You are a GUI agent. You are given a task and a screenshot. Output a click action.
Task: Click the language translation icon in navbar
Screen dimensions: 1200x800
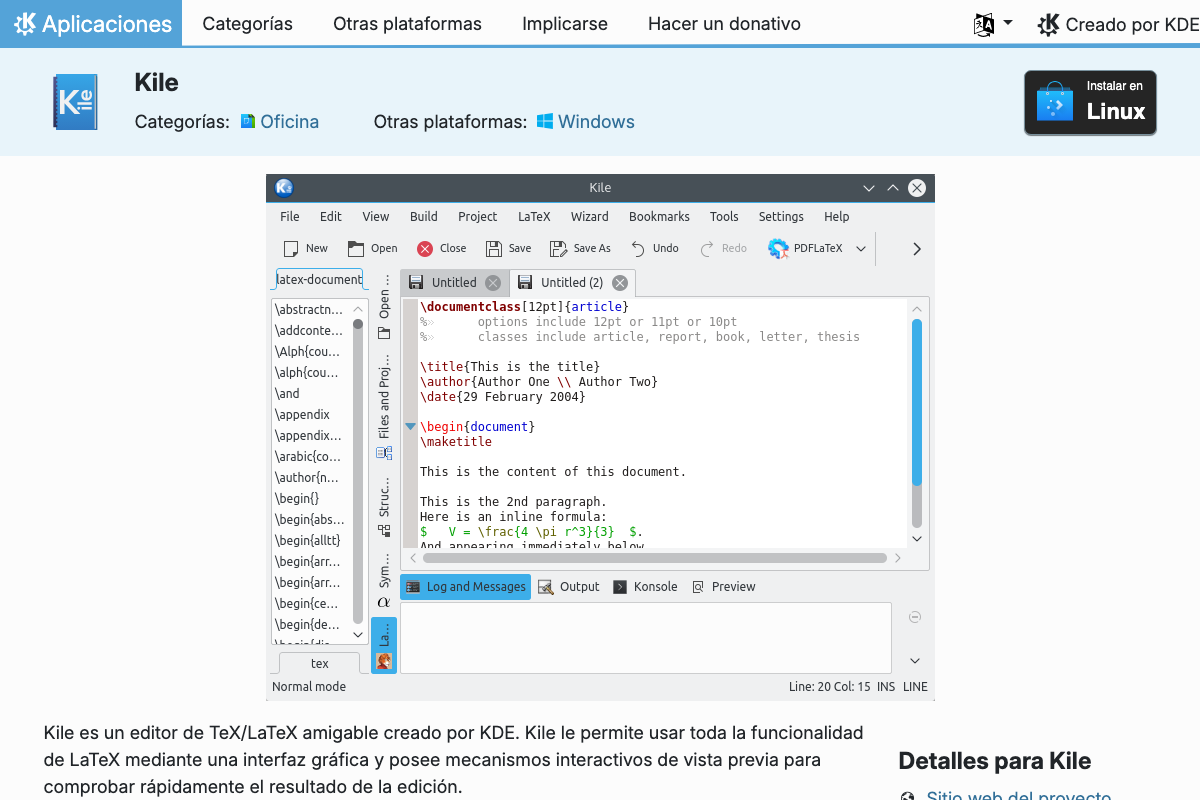click(x=984, y=24)
